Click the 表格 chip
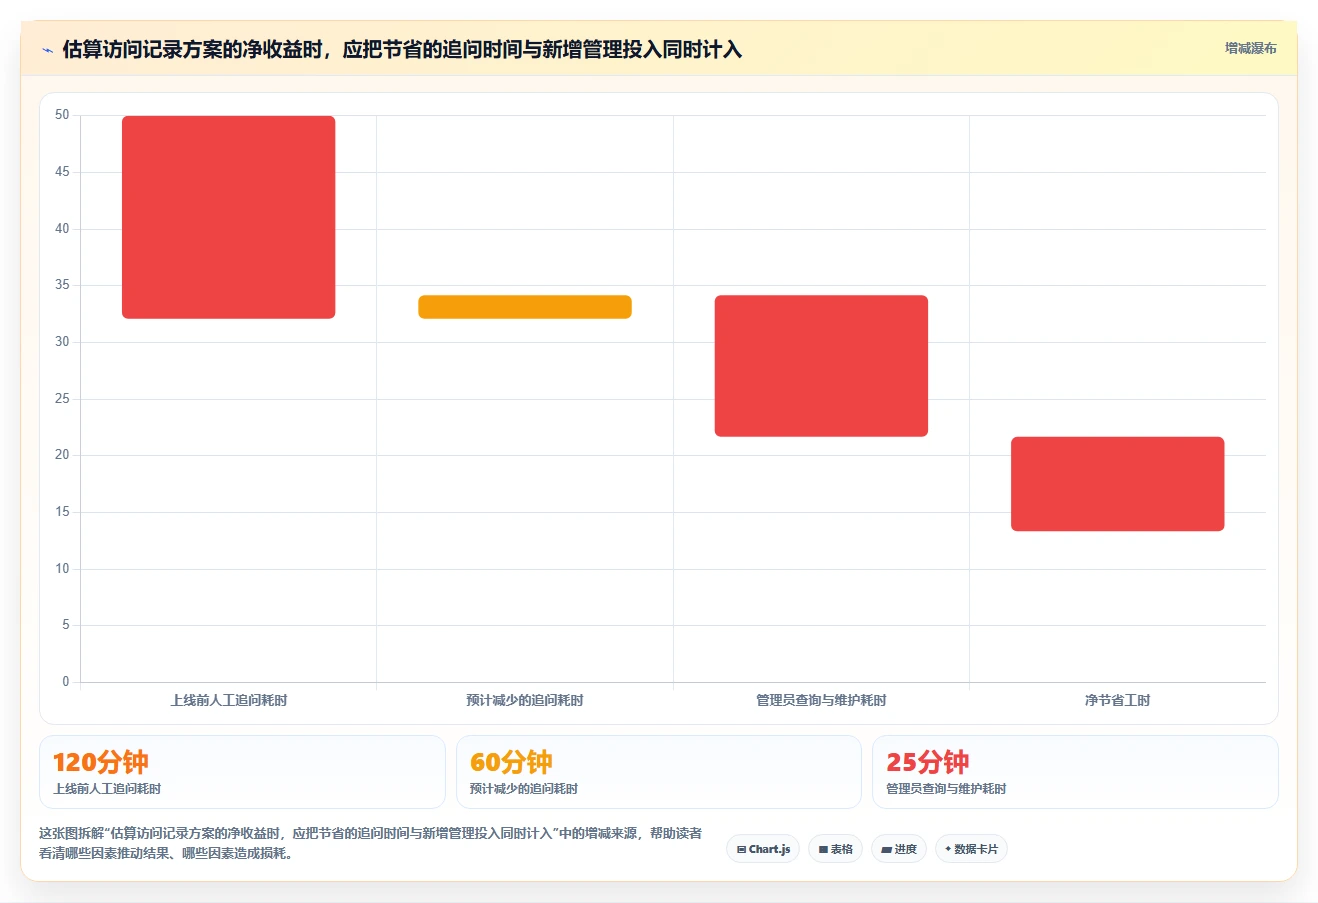Viewport: 1318px width, 903px height. coord(835,849)
